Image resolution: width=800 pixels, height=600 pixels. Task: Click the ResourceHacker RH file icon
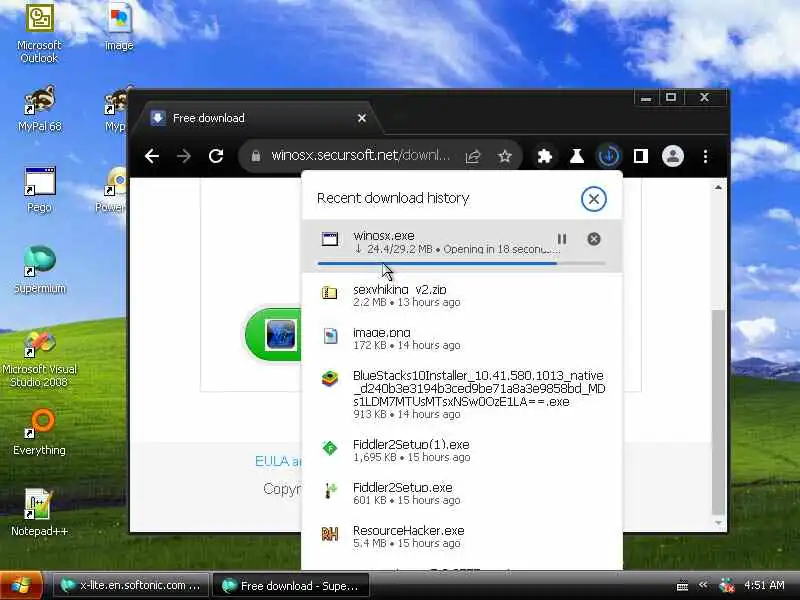(x=330, y=534)
